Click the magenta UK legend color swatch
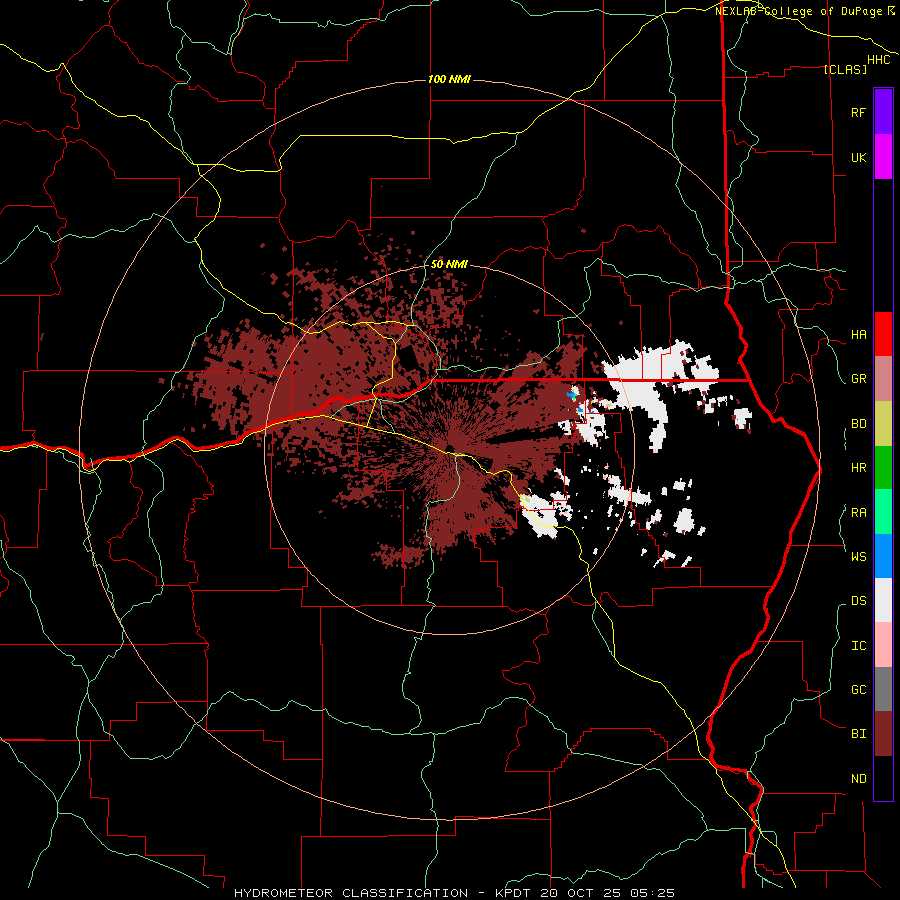This screenshot has width=900, height=900. tap(883, 157)
